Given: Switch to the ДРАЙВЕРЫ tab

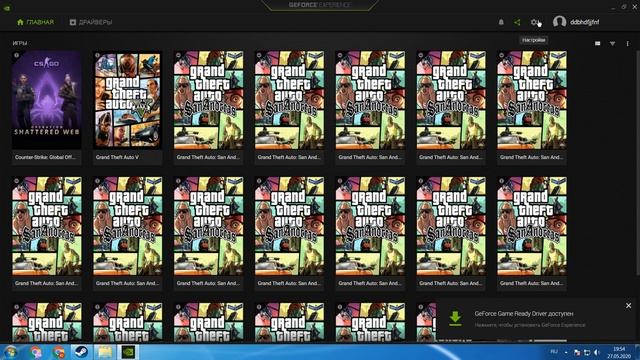Looking at the screenshot, I should [x=91, y=22].
